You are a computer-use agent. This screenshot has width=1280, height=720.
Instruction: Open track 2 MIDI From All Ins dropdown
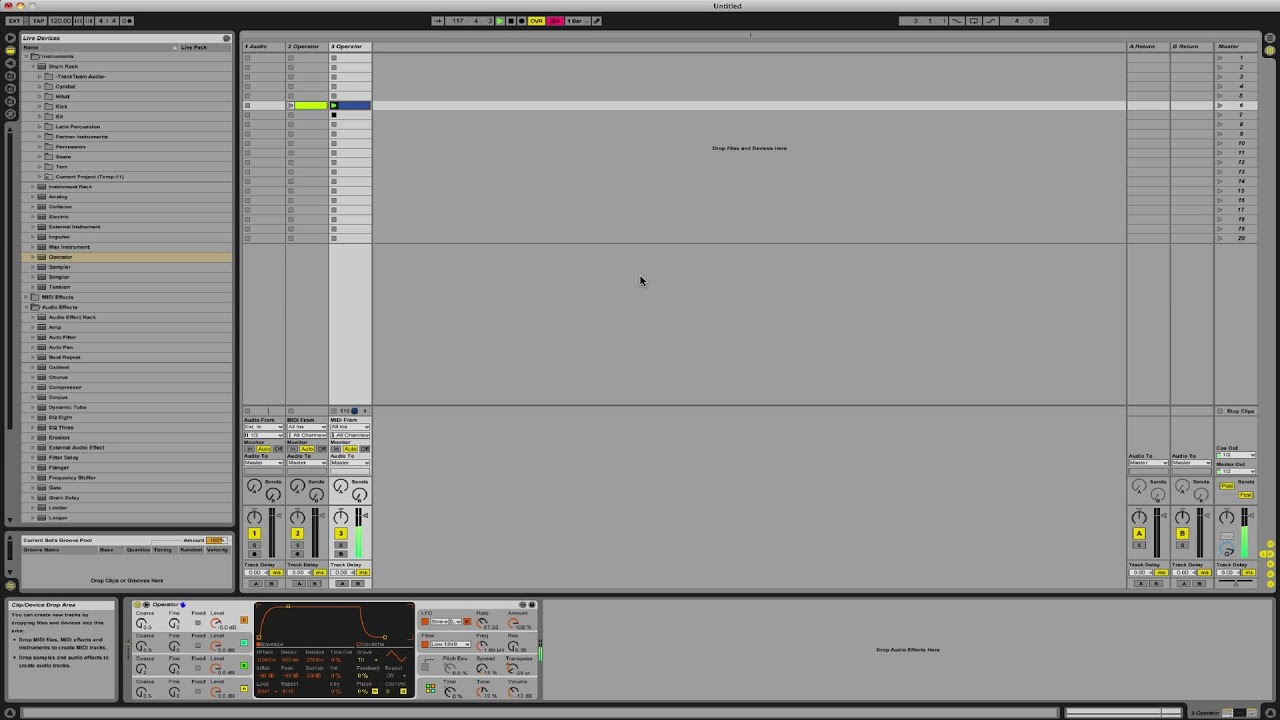point(307,427)
